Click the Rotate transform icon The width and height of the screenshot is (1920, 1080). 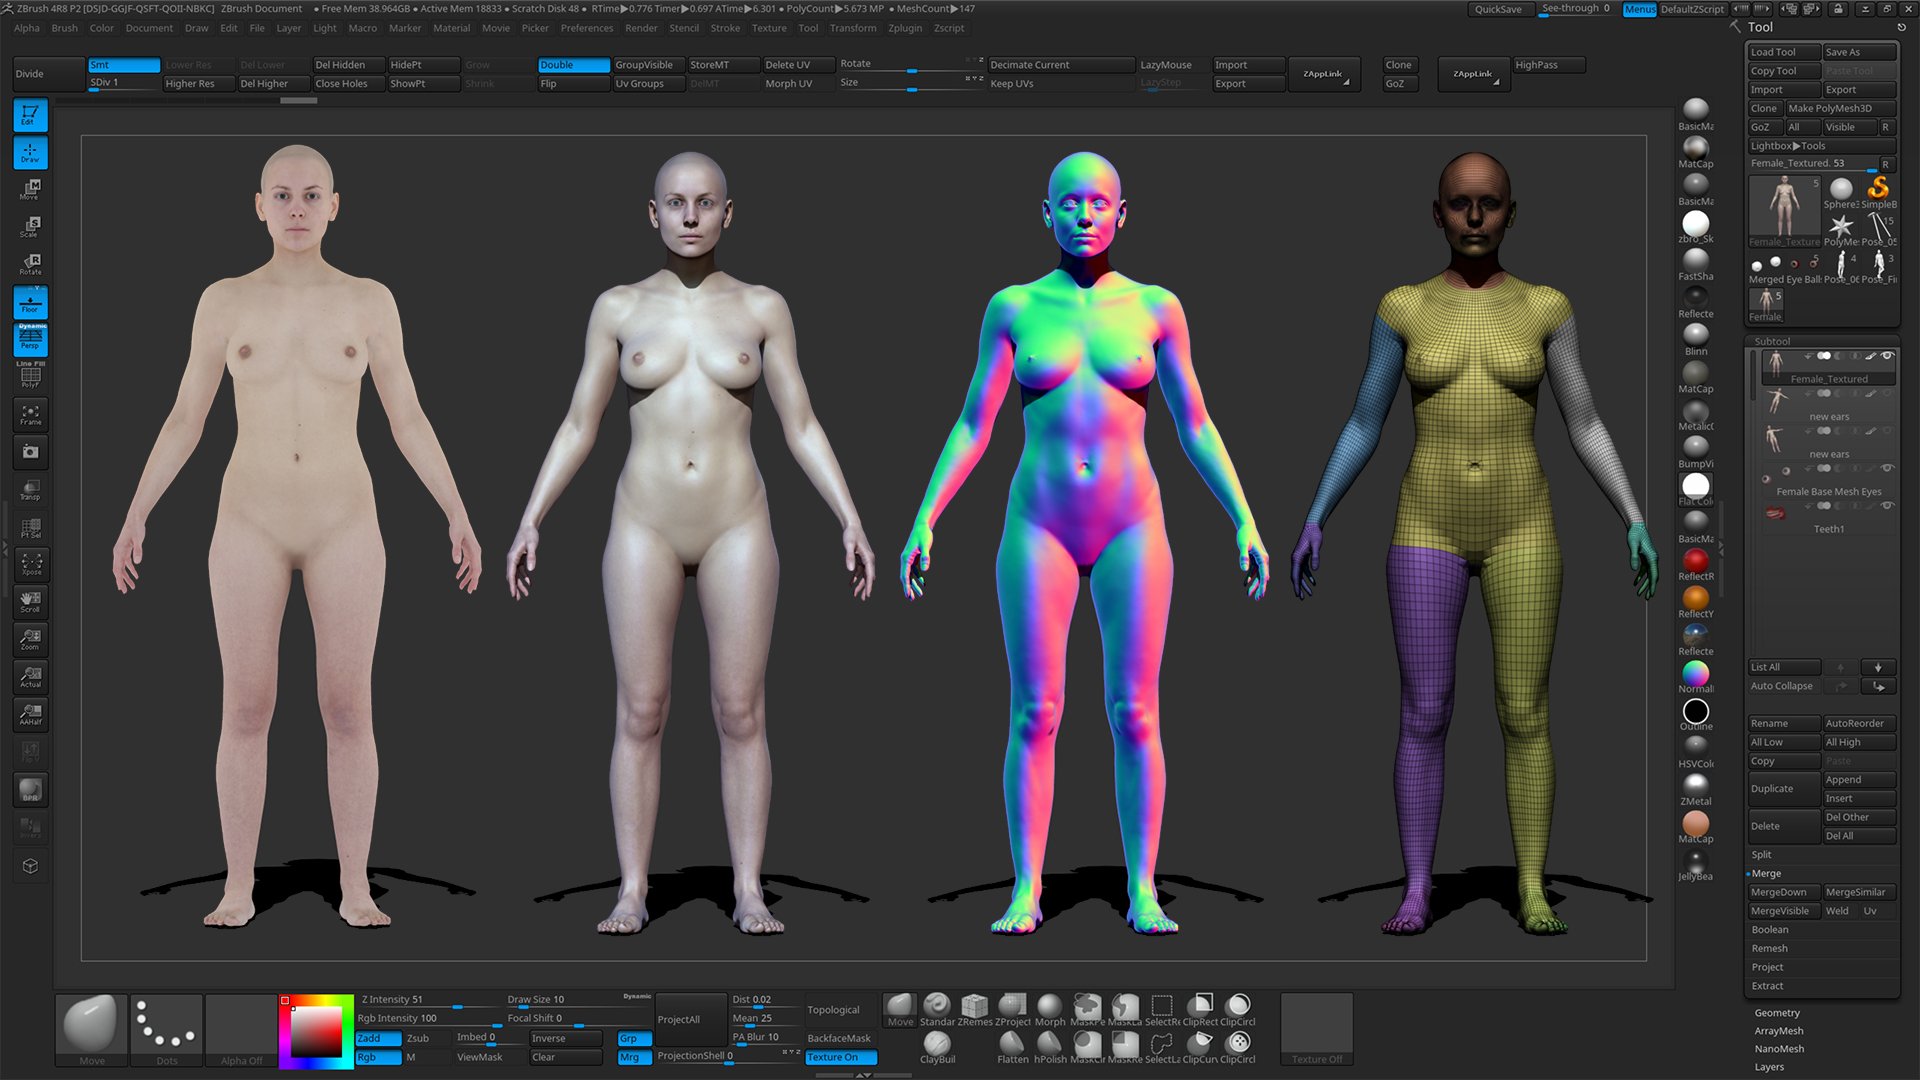coord(30,264)
